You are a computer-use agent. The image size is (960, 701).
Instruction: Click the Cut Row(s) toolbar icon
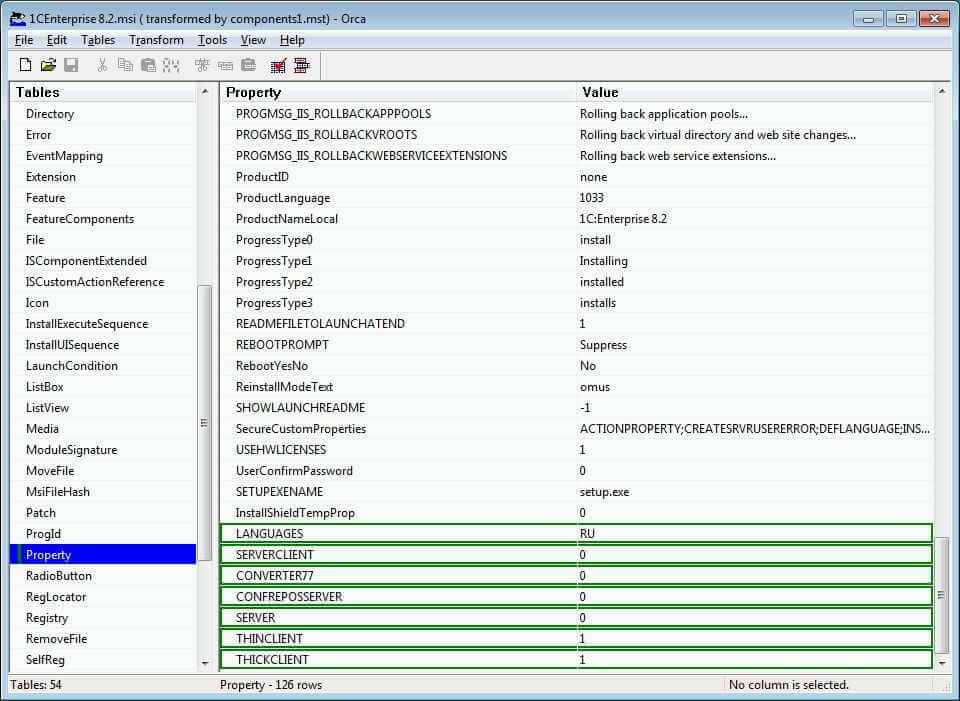[x=202, y=65]
